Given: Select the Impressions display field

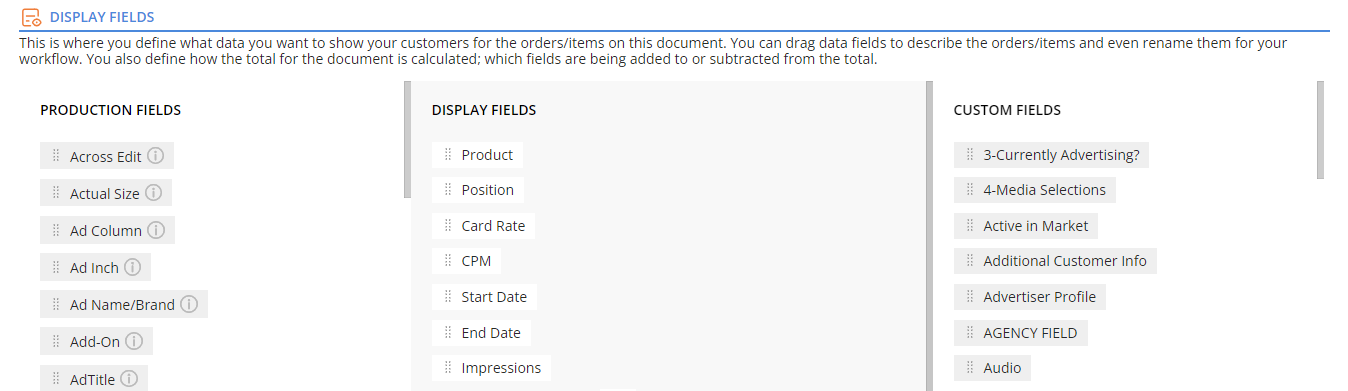Looking at the screenshot, I should pyautogui.click(x=492, y=368).
